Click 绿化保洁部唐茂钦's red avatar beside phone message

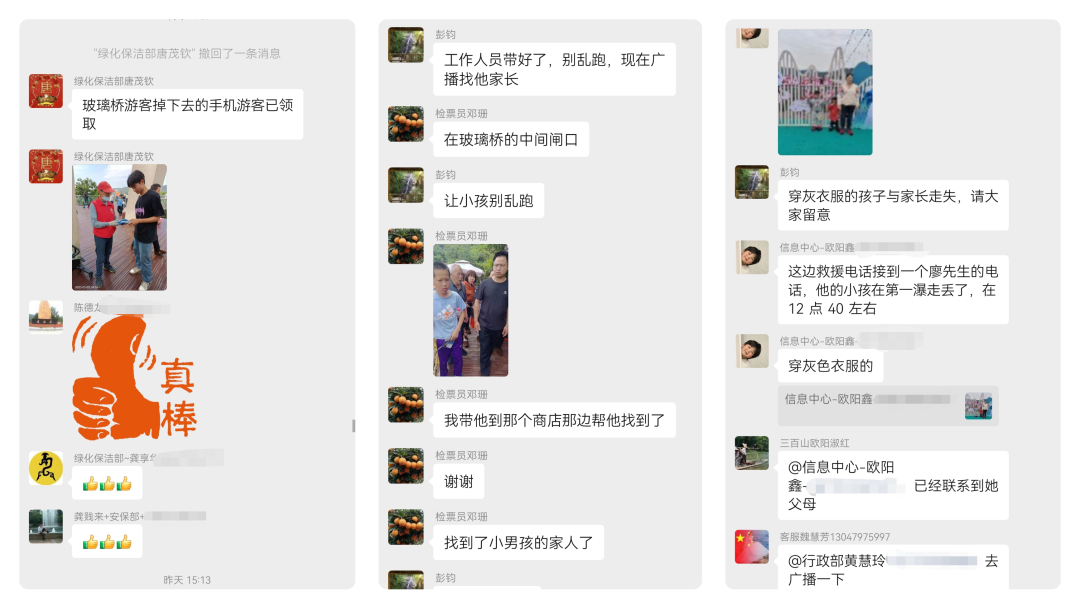[46, 91]
